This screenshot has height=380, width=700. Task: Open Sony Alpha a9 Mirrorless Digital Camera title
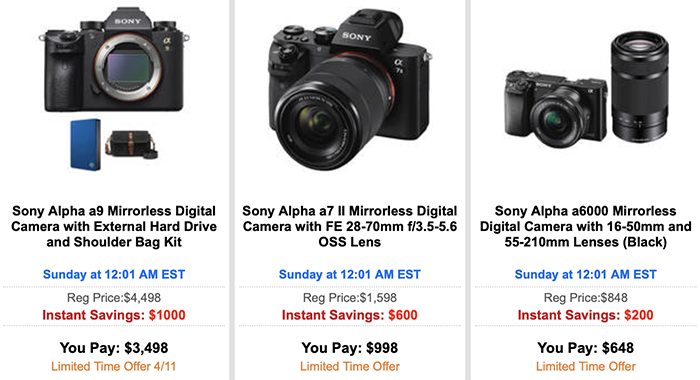[114, 226]
